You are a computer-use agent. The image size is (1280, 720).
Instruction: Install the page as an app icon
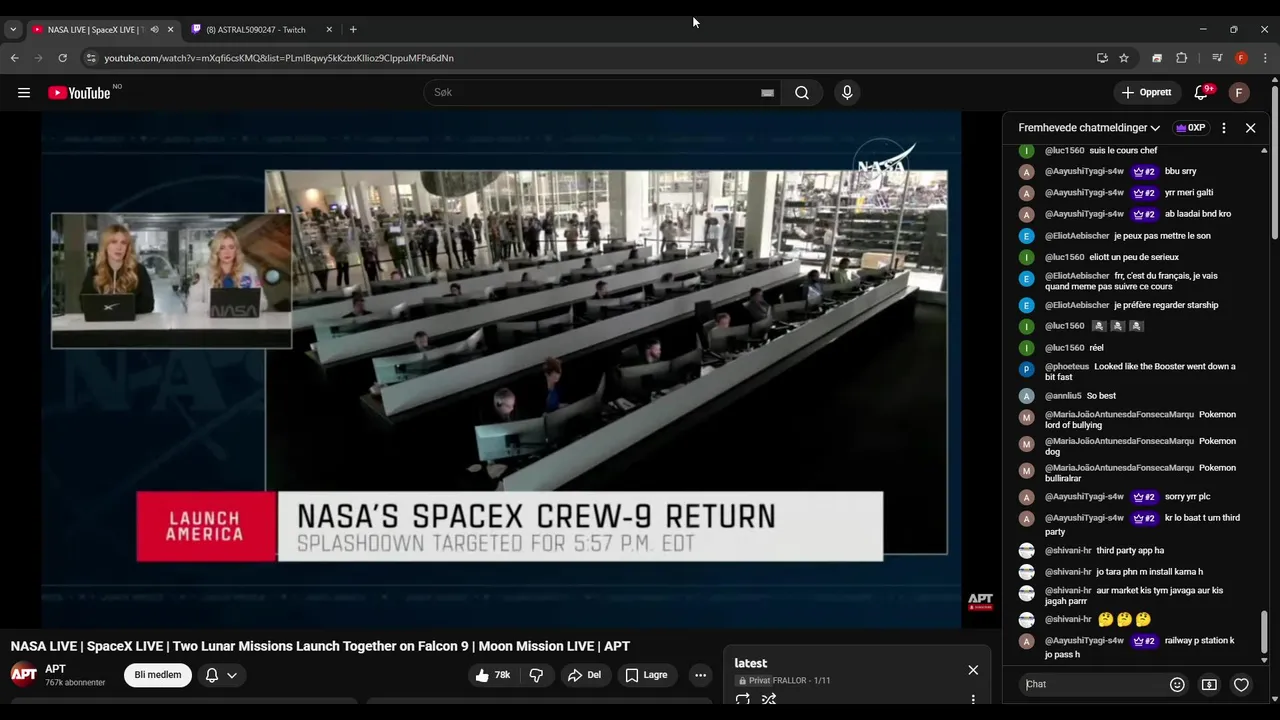tap(1102, 58)
